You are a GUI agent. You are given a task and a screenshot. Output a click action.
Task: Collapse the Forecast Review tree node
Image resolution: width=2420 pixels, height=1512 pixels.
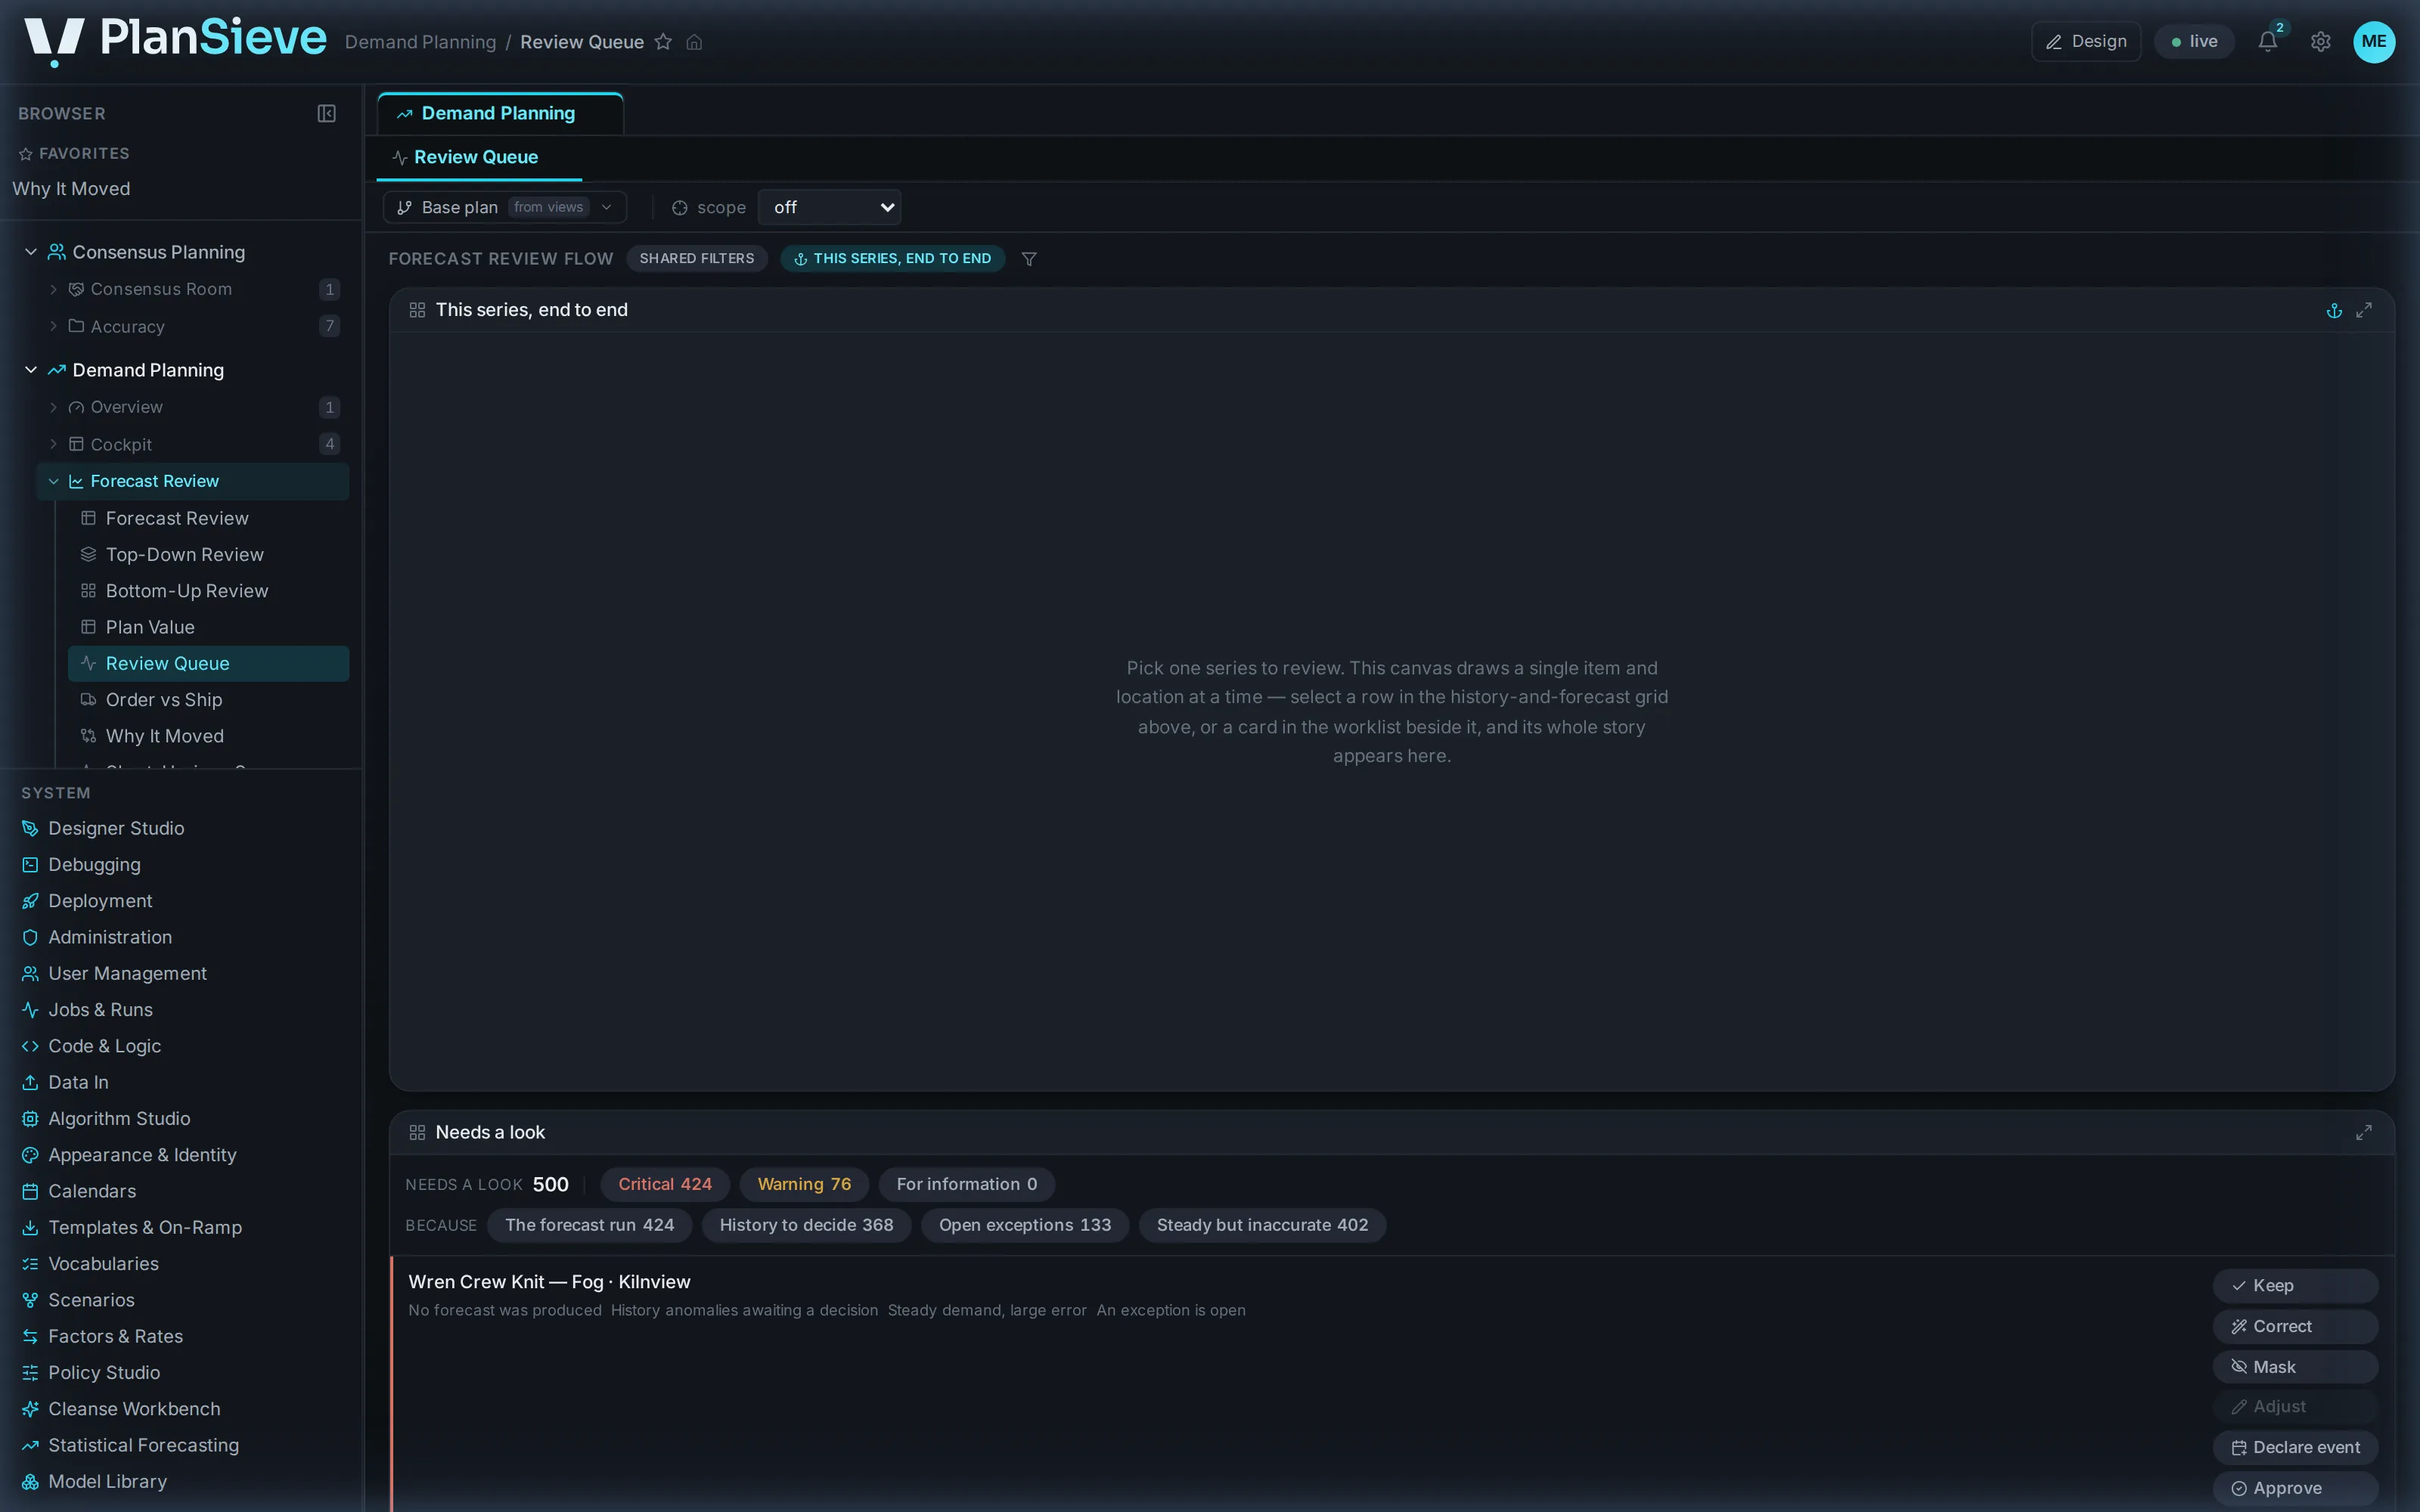point(53,481)
